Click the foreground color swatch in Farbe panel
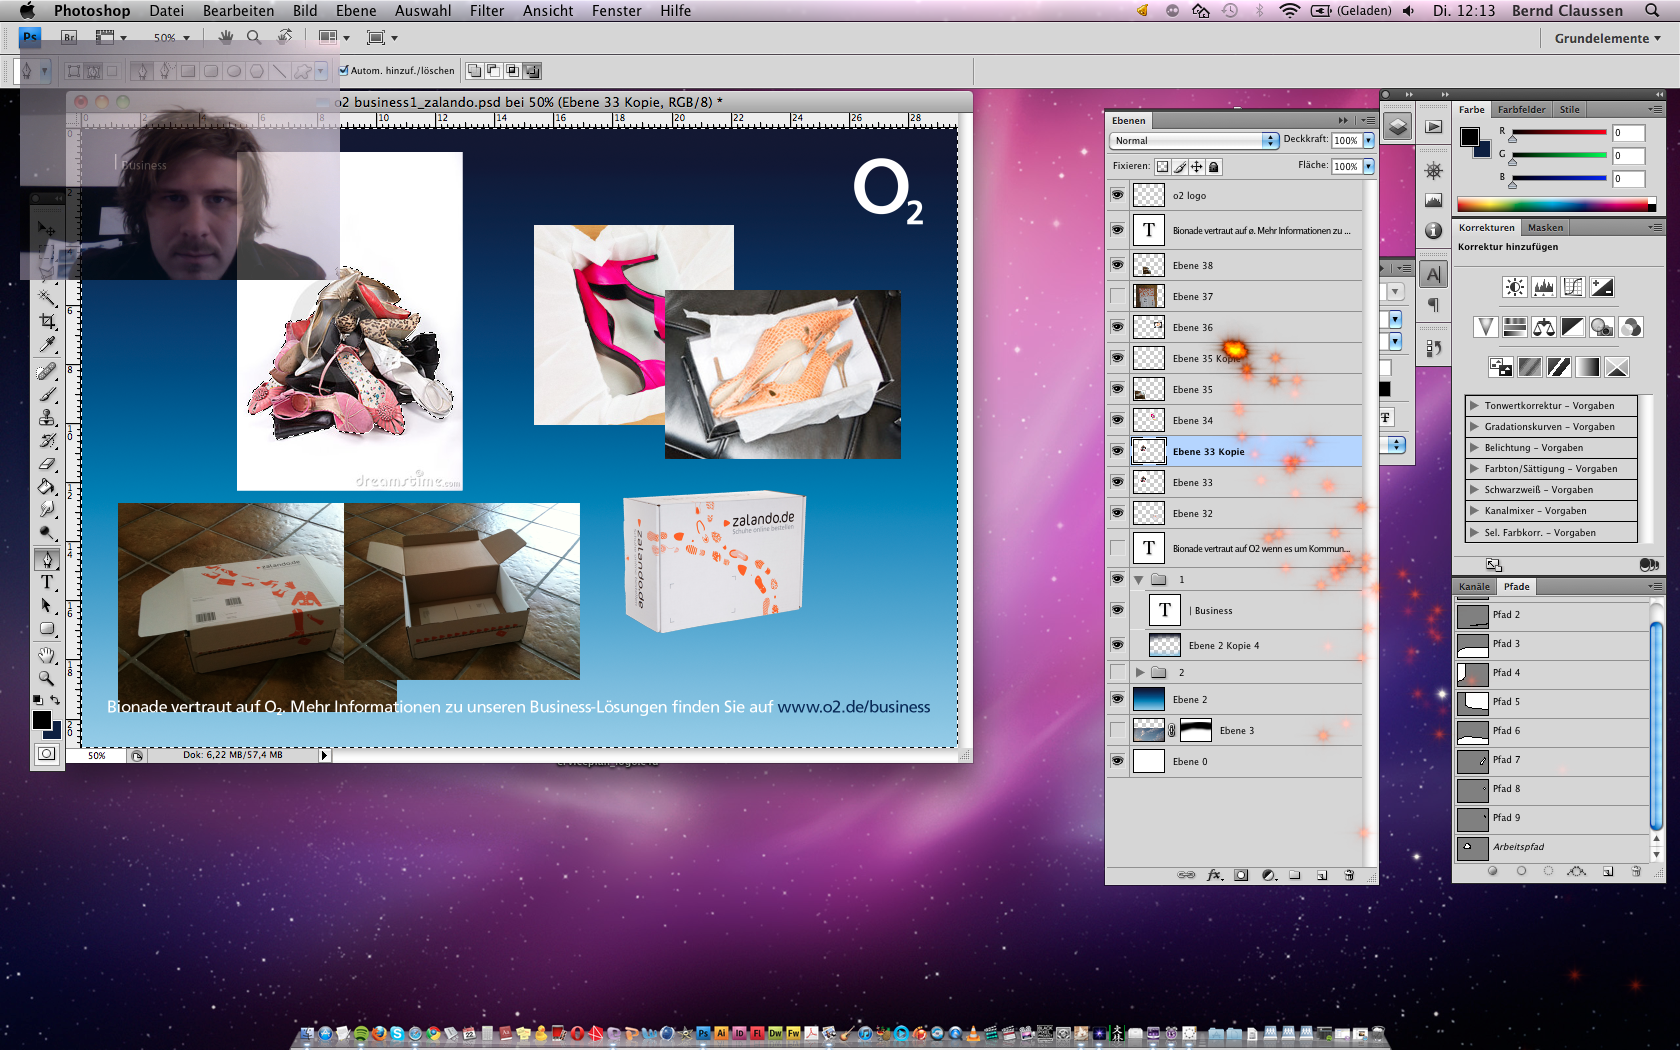This screenshot has width=1680, height=1050. pyautogui.click(x=1469, y=137)
